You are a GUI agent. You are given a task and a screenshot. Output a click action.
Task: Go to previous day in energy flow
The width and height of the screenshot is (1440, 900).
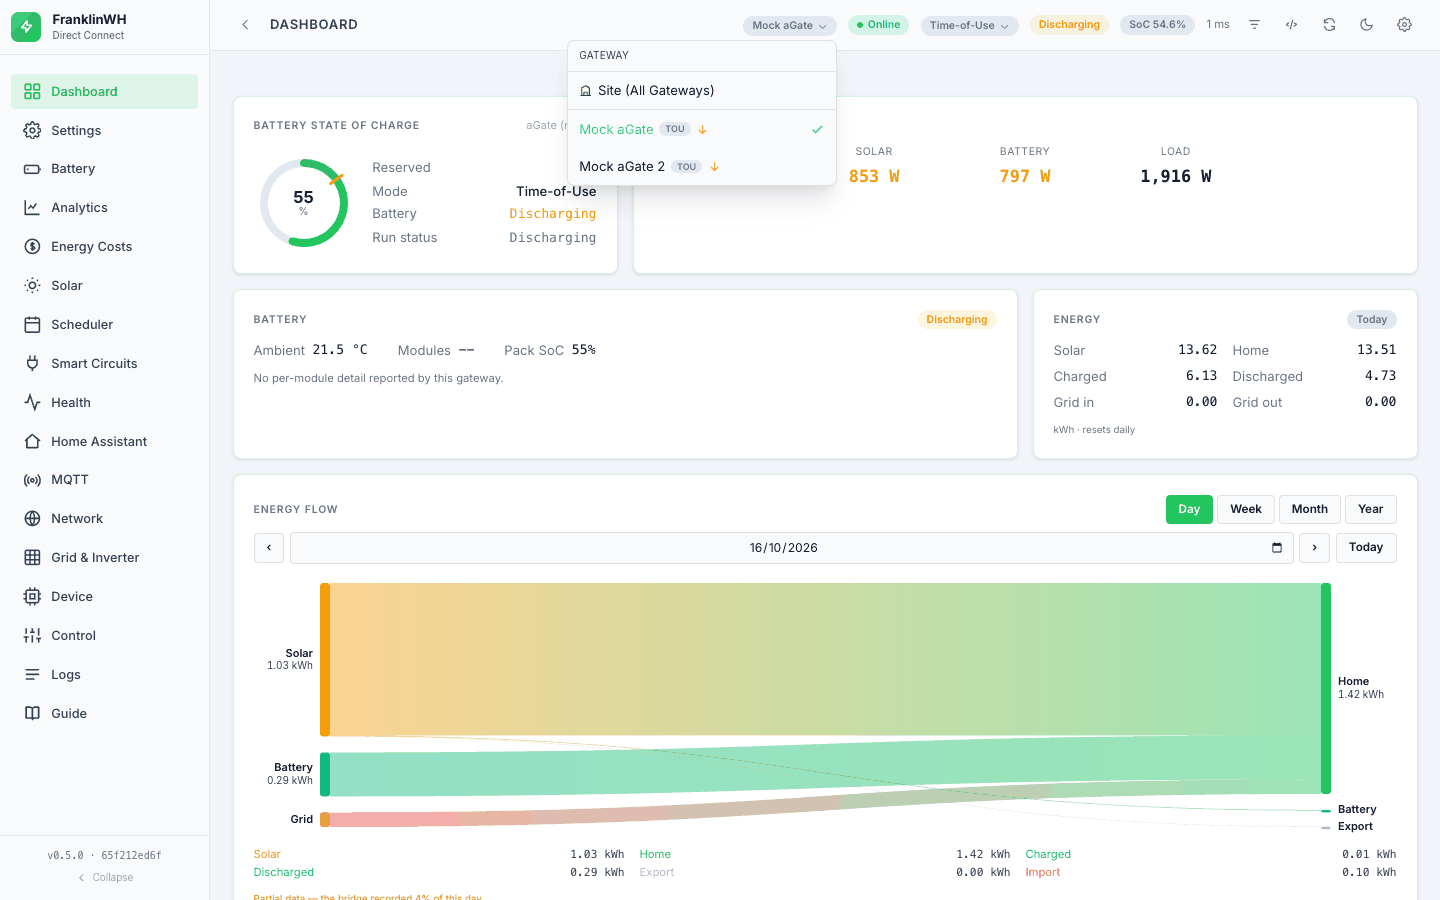click(269, 548)
